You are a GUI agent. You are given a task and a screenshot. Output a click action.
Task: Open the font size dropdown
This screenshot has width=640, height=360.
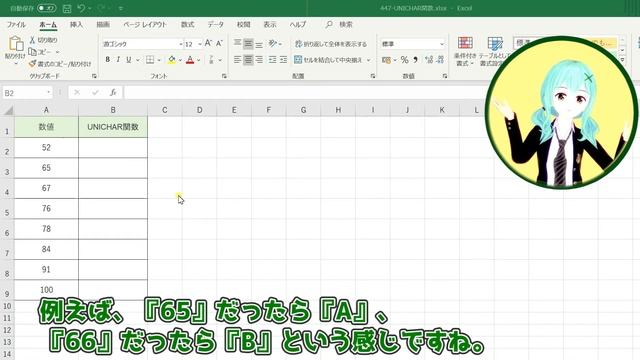coord(200,44)
